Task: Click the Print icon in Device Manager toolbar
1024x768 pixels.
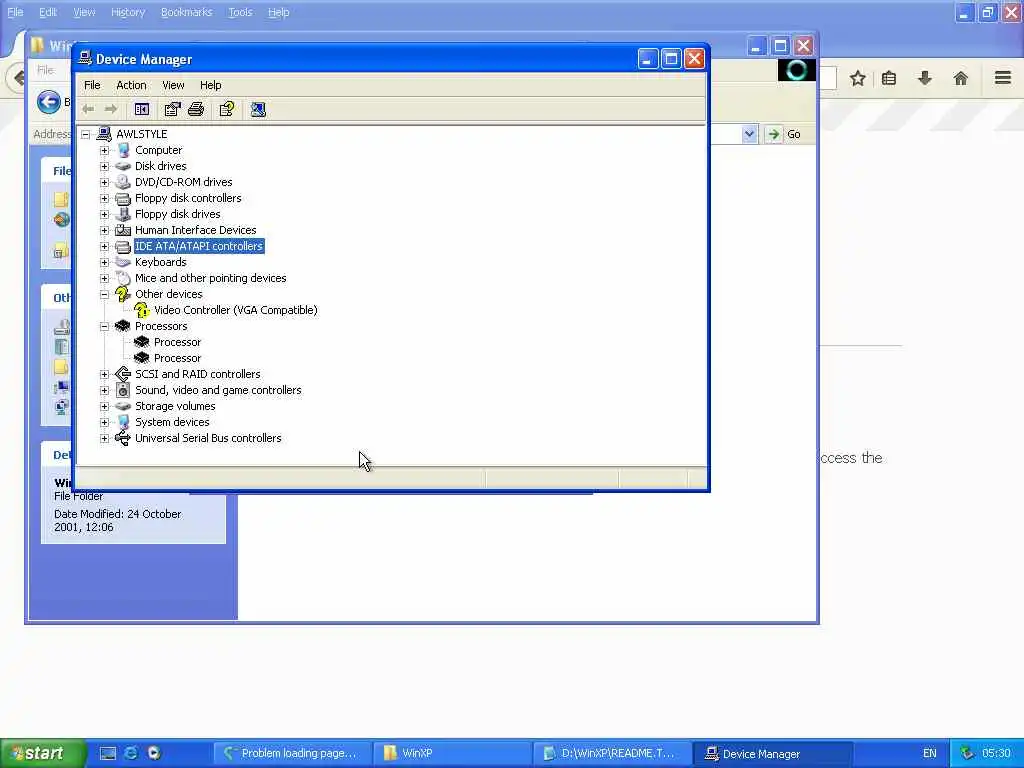Action: [x=196, y=110]
